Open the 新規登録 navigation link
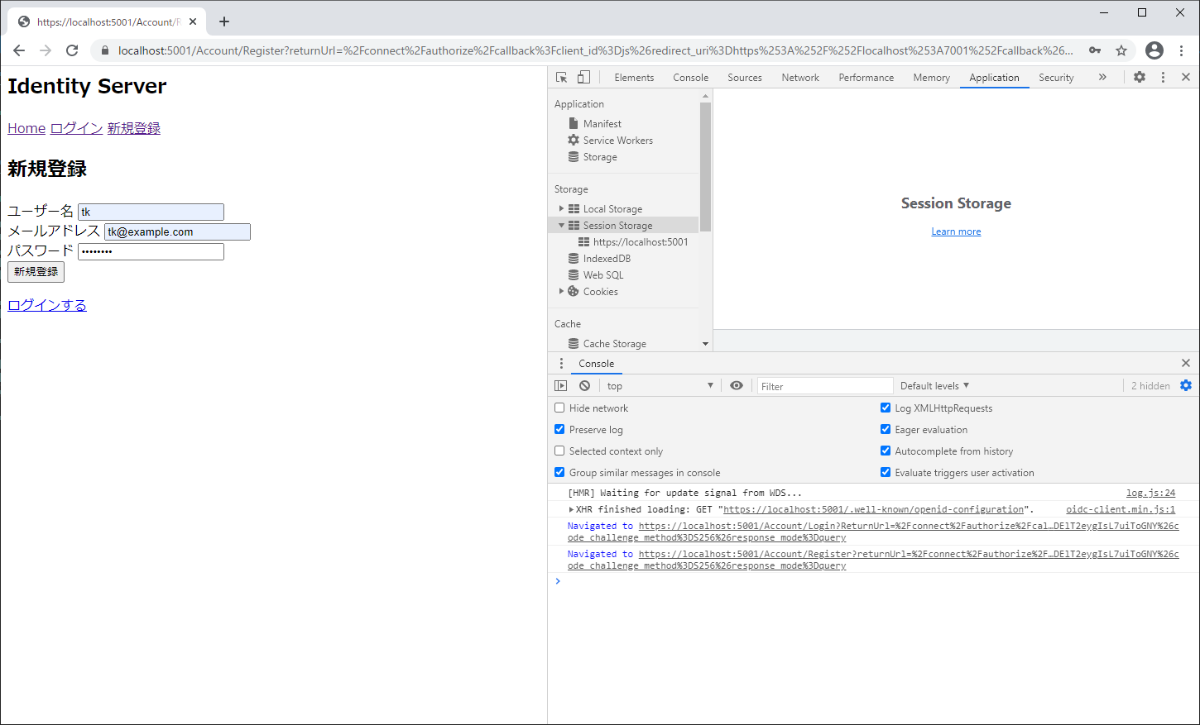 coord(134,128)
